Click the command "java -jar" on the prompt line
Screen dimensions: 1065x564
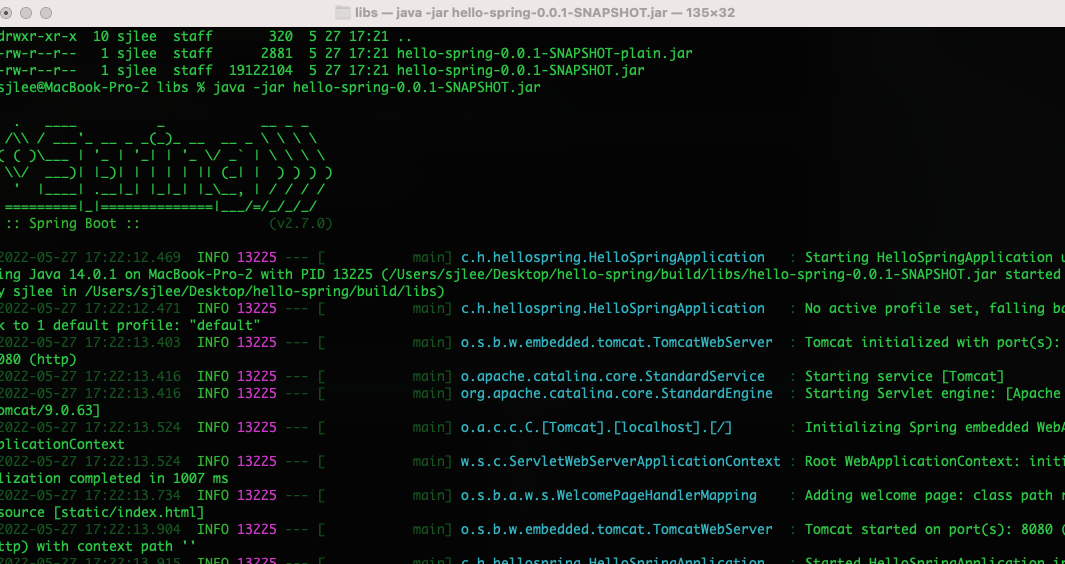click(x=249, y=87)
